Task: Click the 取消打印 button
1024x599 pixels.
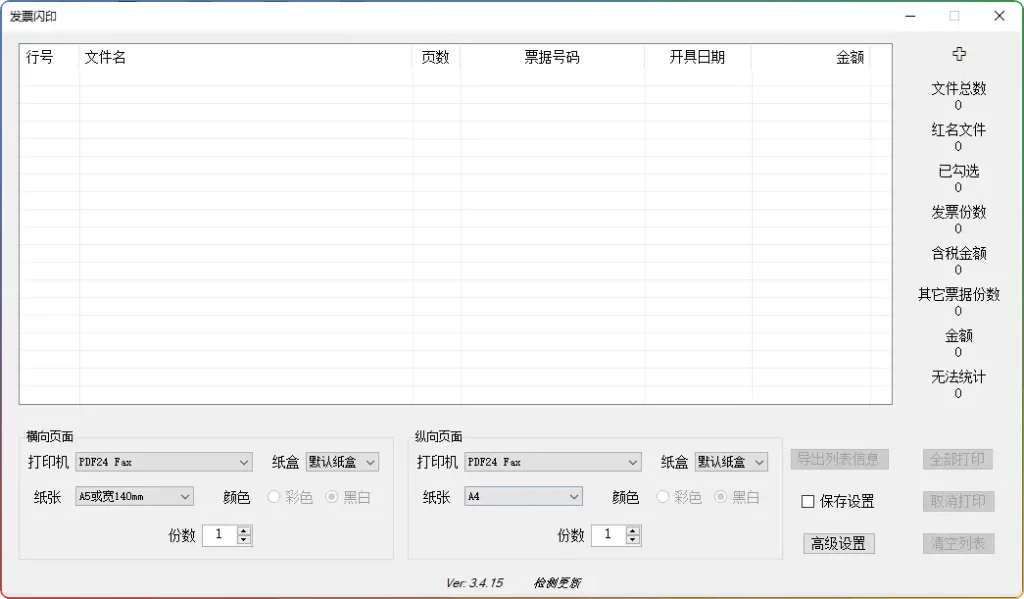Action: [x=957, y=501]
